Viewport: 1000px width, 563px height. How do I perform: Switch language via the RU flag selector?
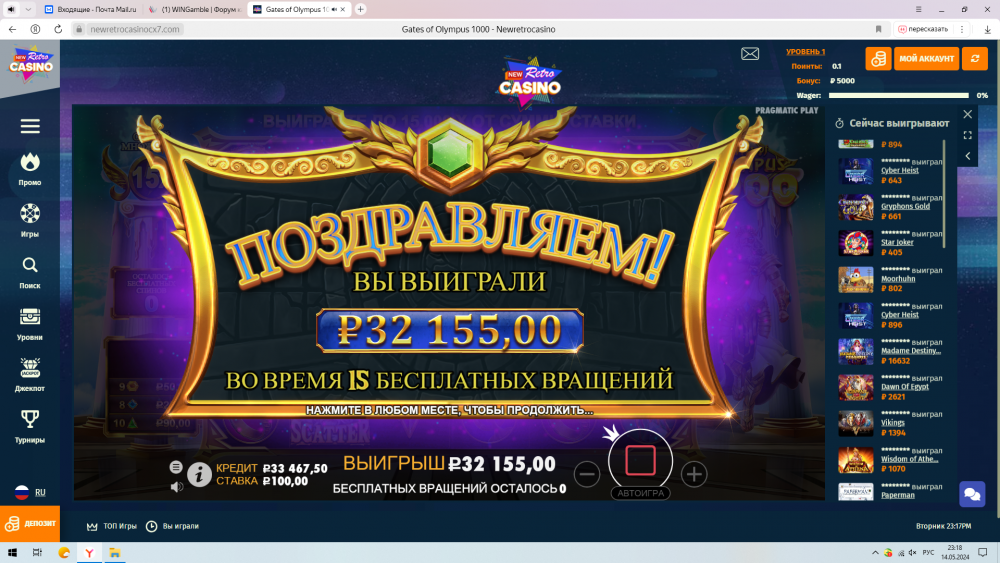tap(30, 492)
